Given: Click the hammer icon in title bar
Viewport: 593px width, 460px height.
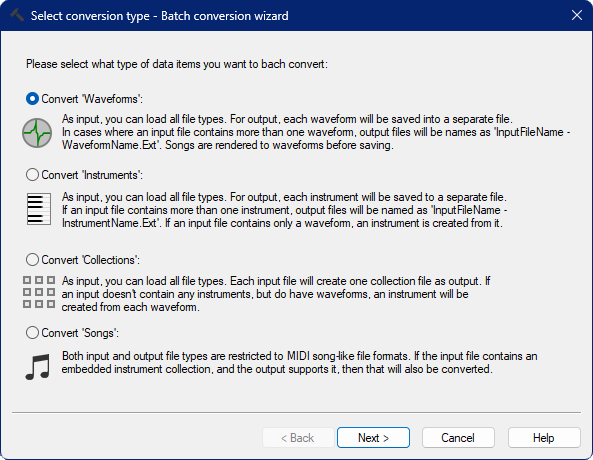Looking at the screenshot, I should (x=17, y=16).
